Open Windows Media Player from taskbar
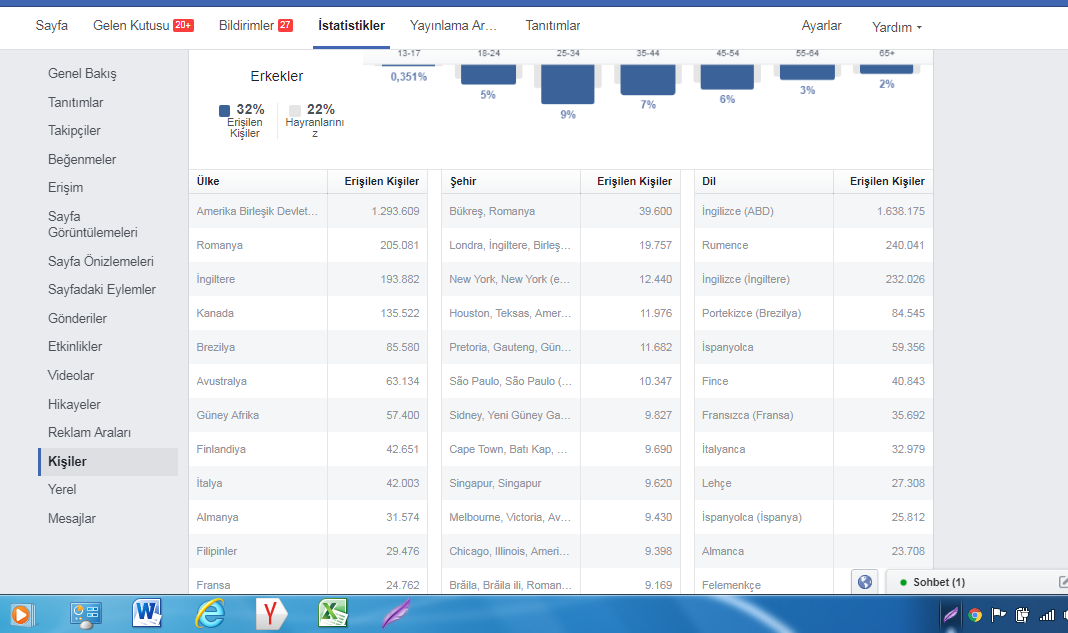Screen dimensions: 1068x633 pyautogui.click(x=20, y=614)
